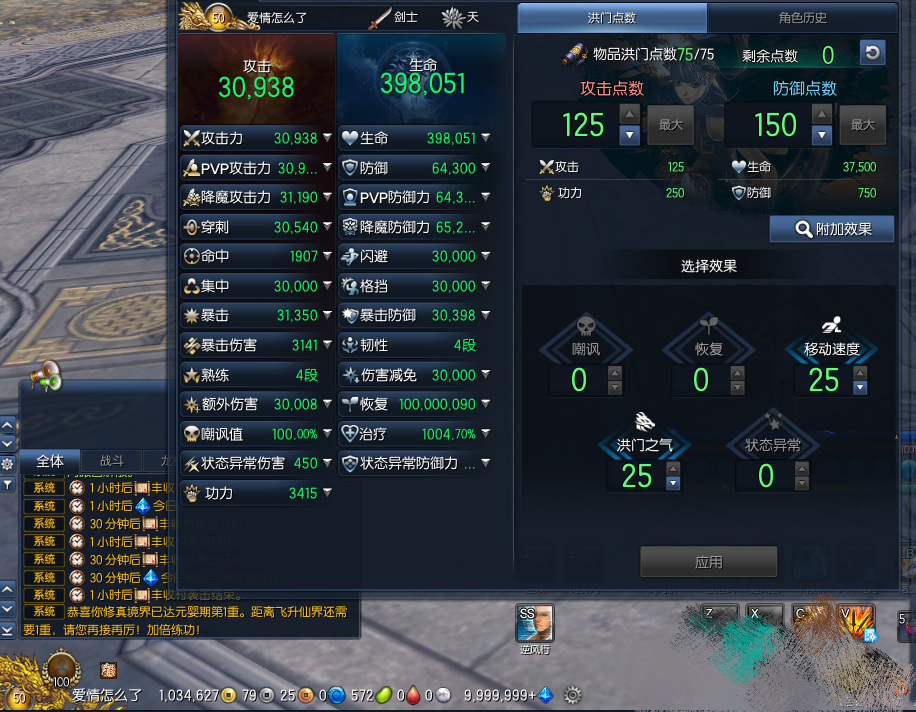The height and width of the screenshot is (712, 916).
Task: Switch to the 角色历史 tab
Action: [802, 18]
